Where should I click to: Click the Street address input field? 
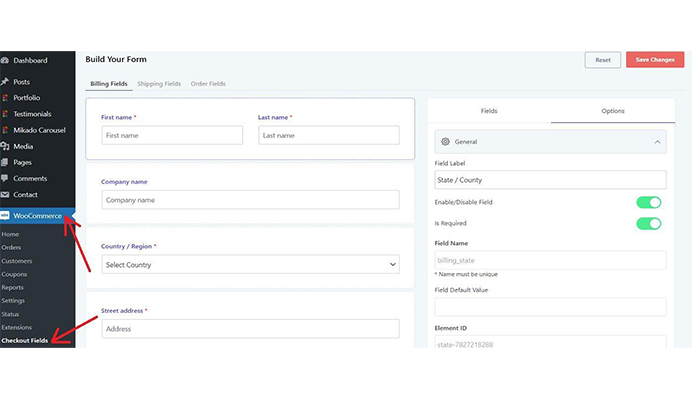tap(250, 329)
